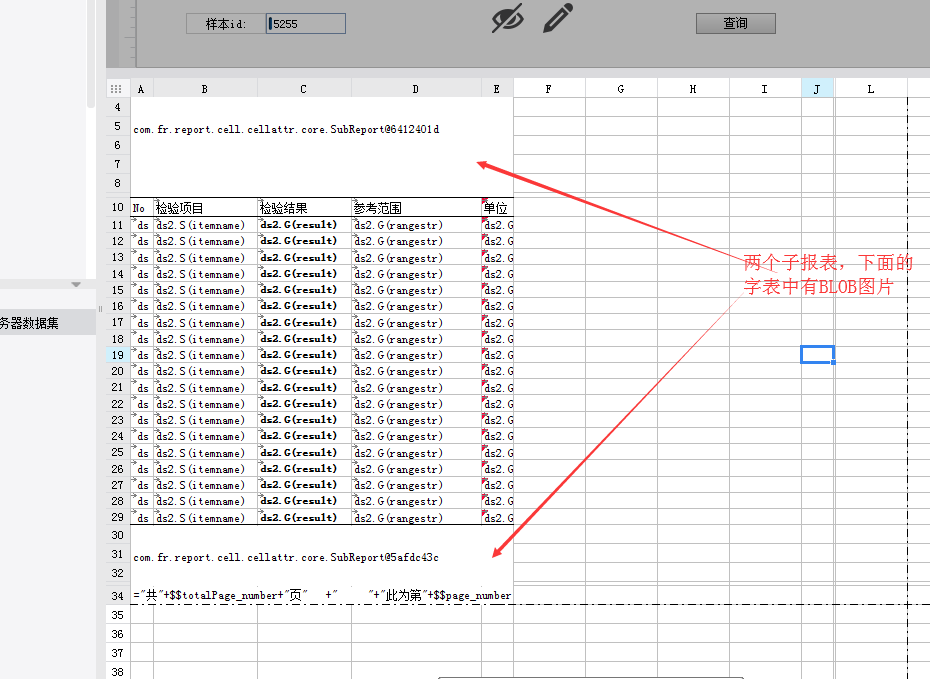
Task: Click the 样本id label widget
Action: coord(226,24)
